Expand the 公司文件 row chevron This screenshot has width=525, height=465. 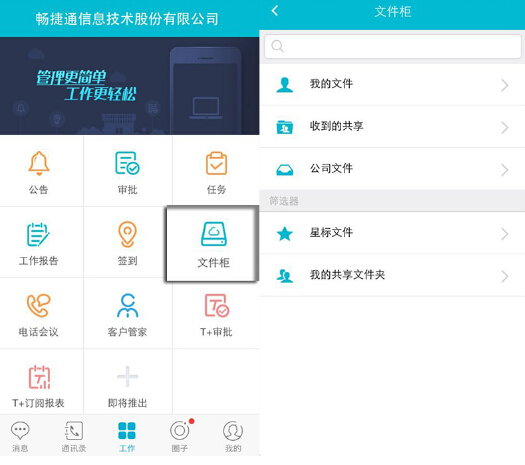click(x=505, y=170)
